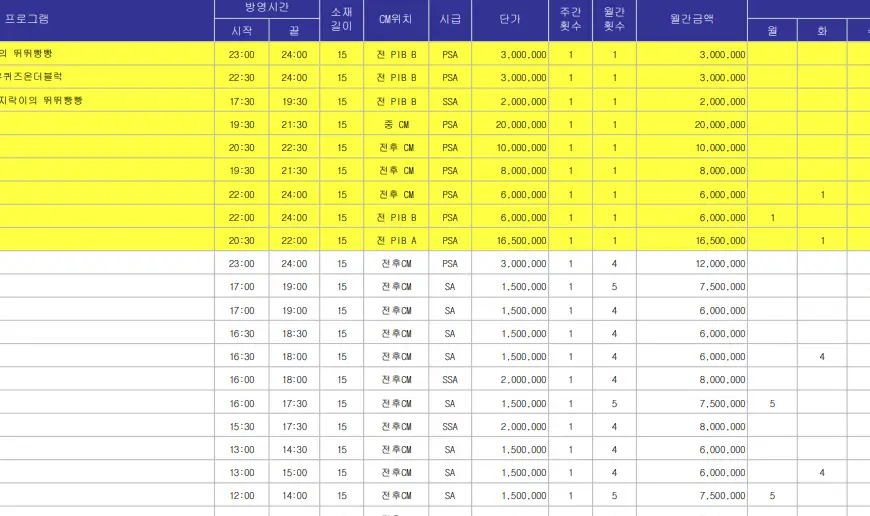Select the 중 CM position cell
870x516 pixels.
396,125
